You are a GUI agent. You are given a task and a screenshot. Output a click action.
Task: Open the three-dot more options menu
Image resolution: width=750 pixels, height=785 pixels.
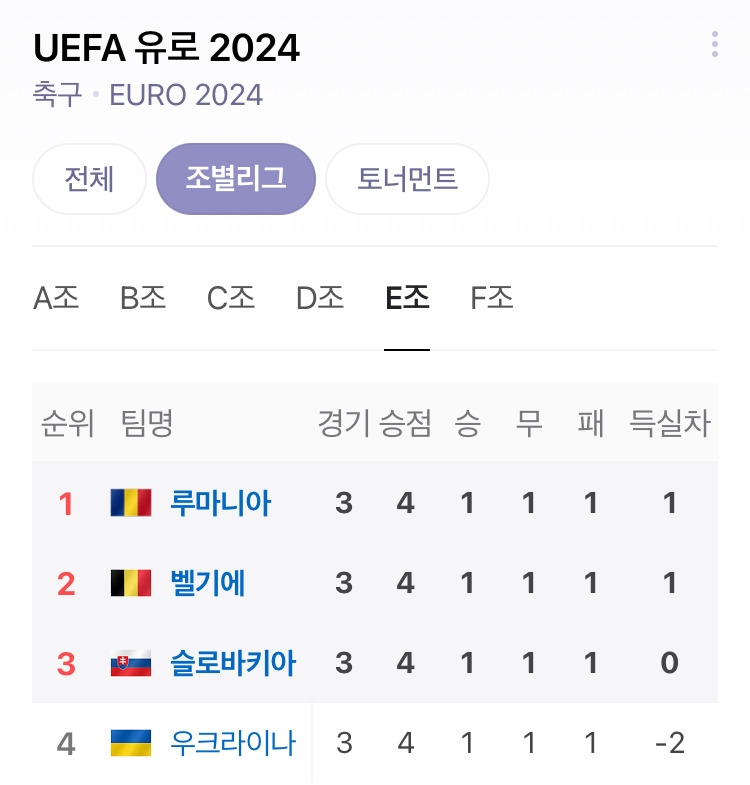pyautogui.click(x=714, y=44)
